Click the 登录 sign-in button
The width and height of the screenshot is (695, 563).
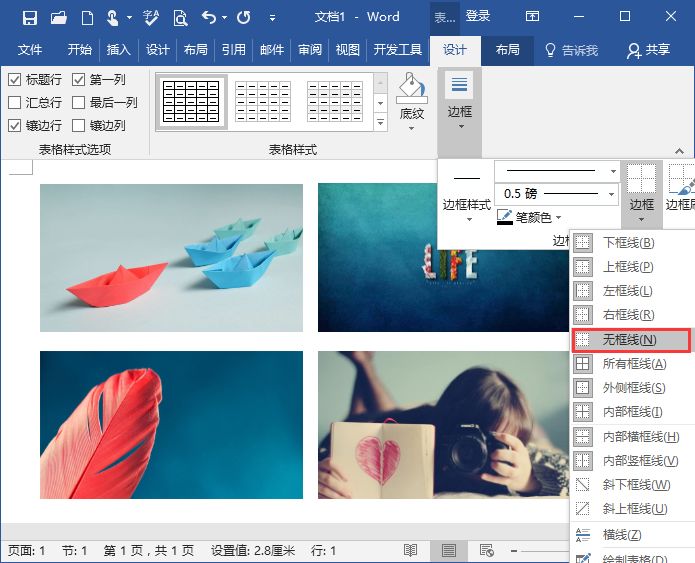[x=478, y=17]
